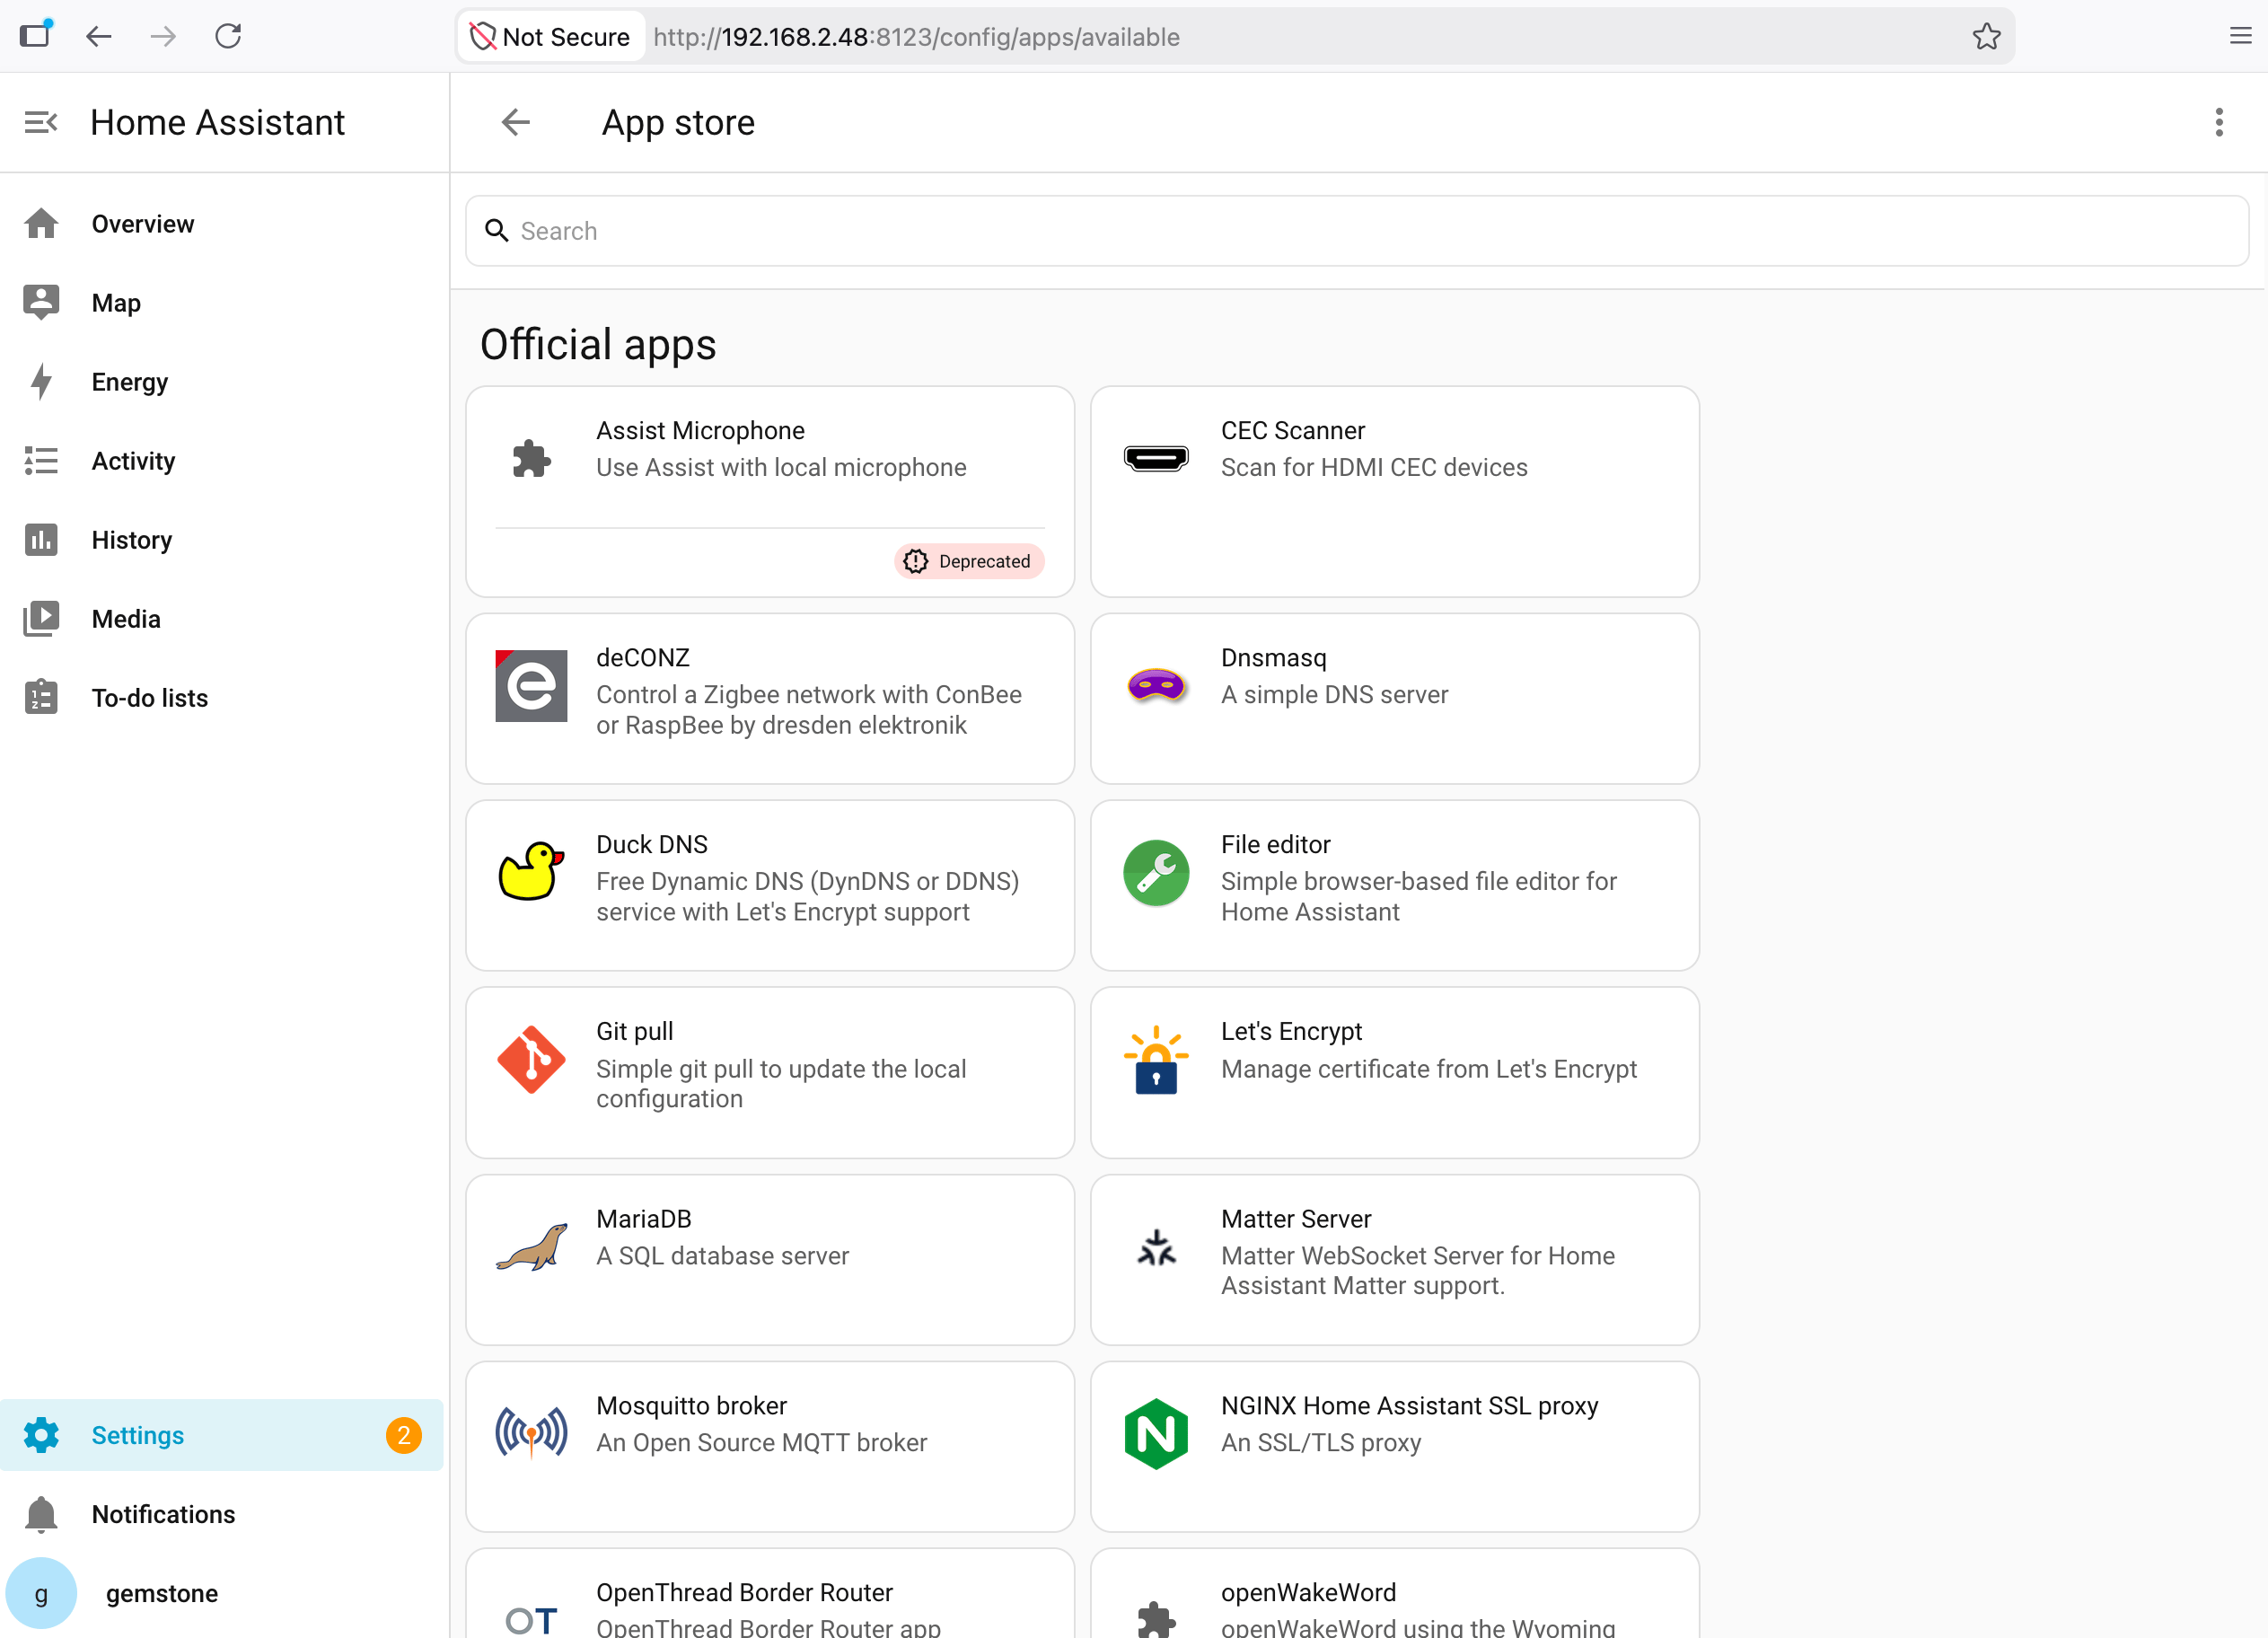Click the MariaDB seal icon
The height and width of the screenshot is (1638, 2268).
pyautogui.click(x=531, y=1246)
